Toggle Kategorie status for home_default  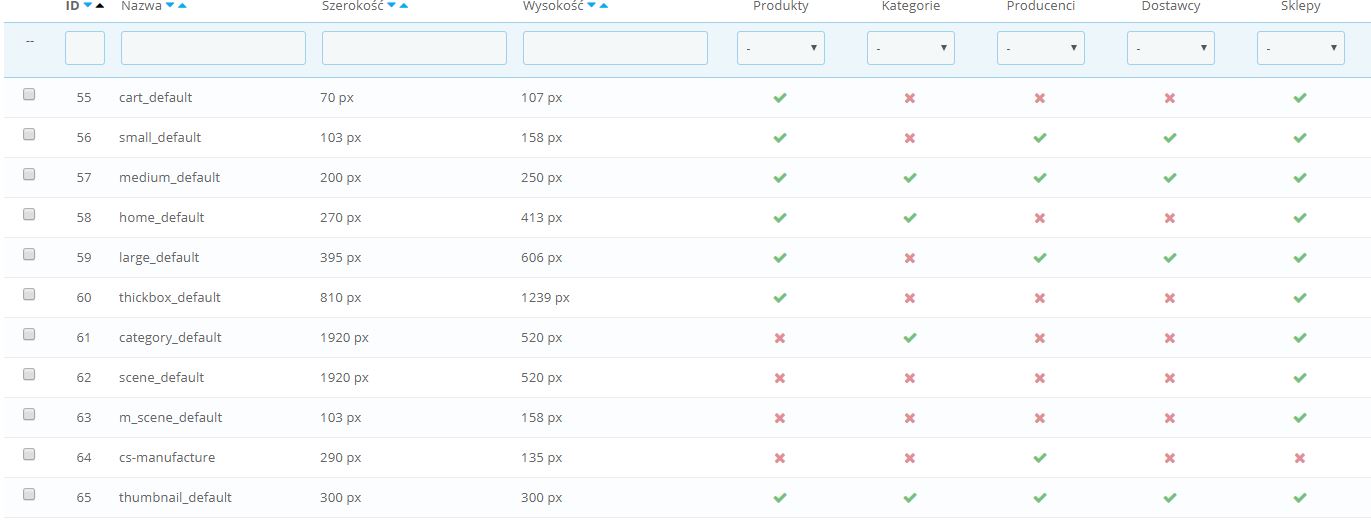[x=910, y=218]
